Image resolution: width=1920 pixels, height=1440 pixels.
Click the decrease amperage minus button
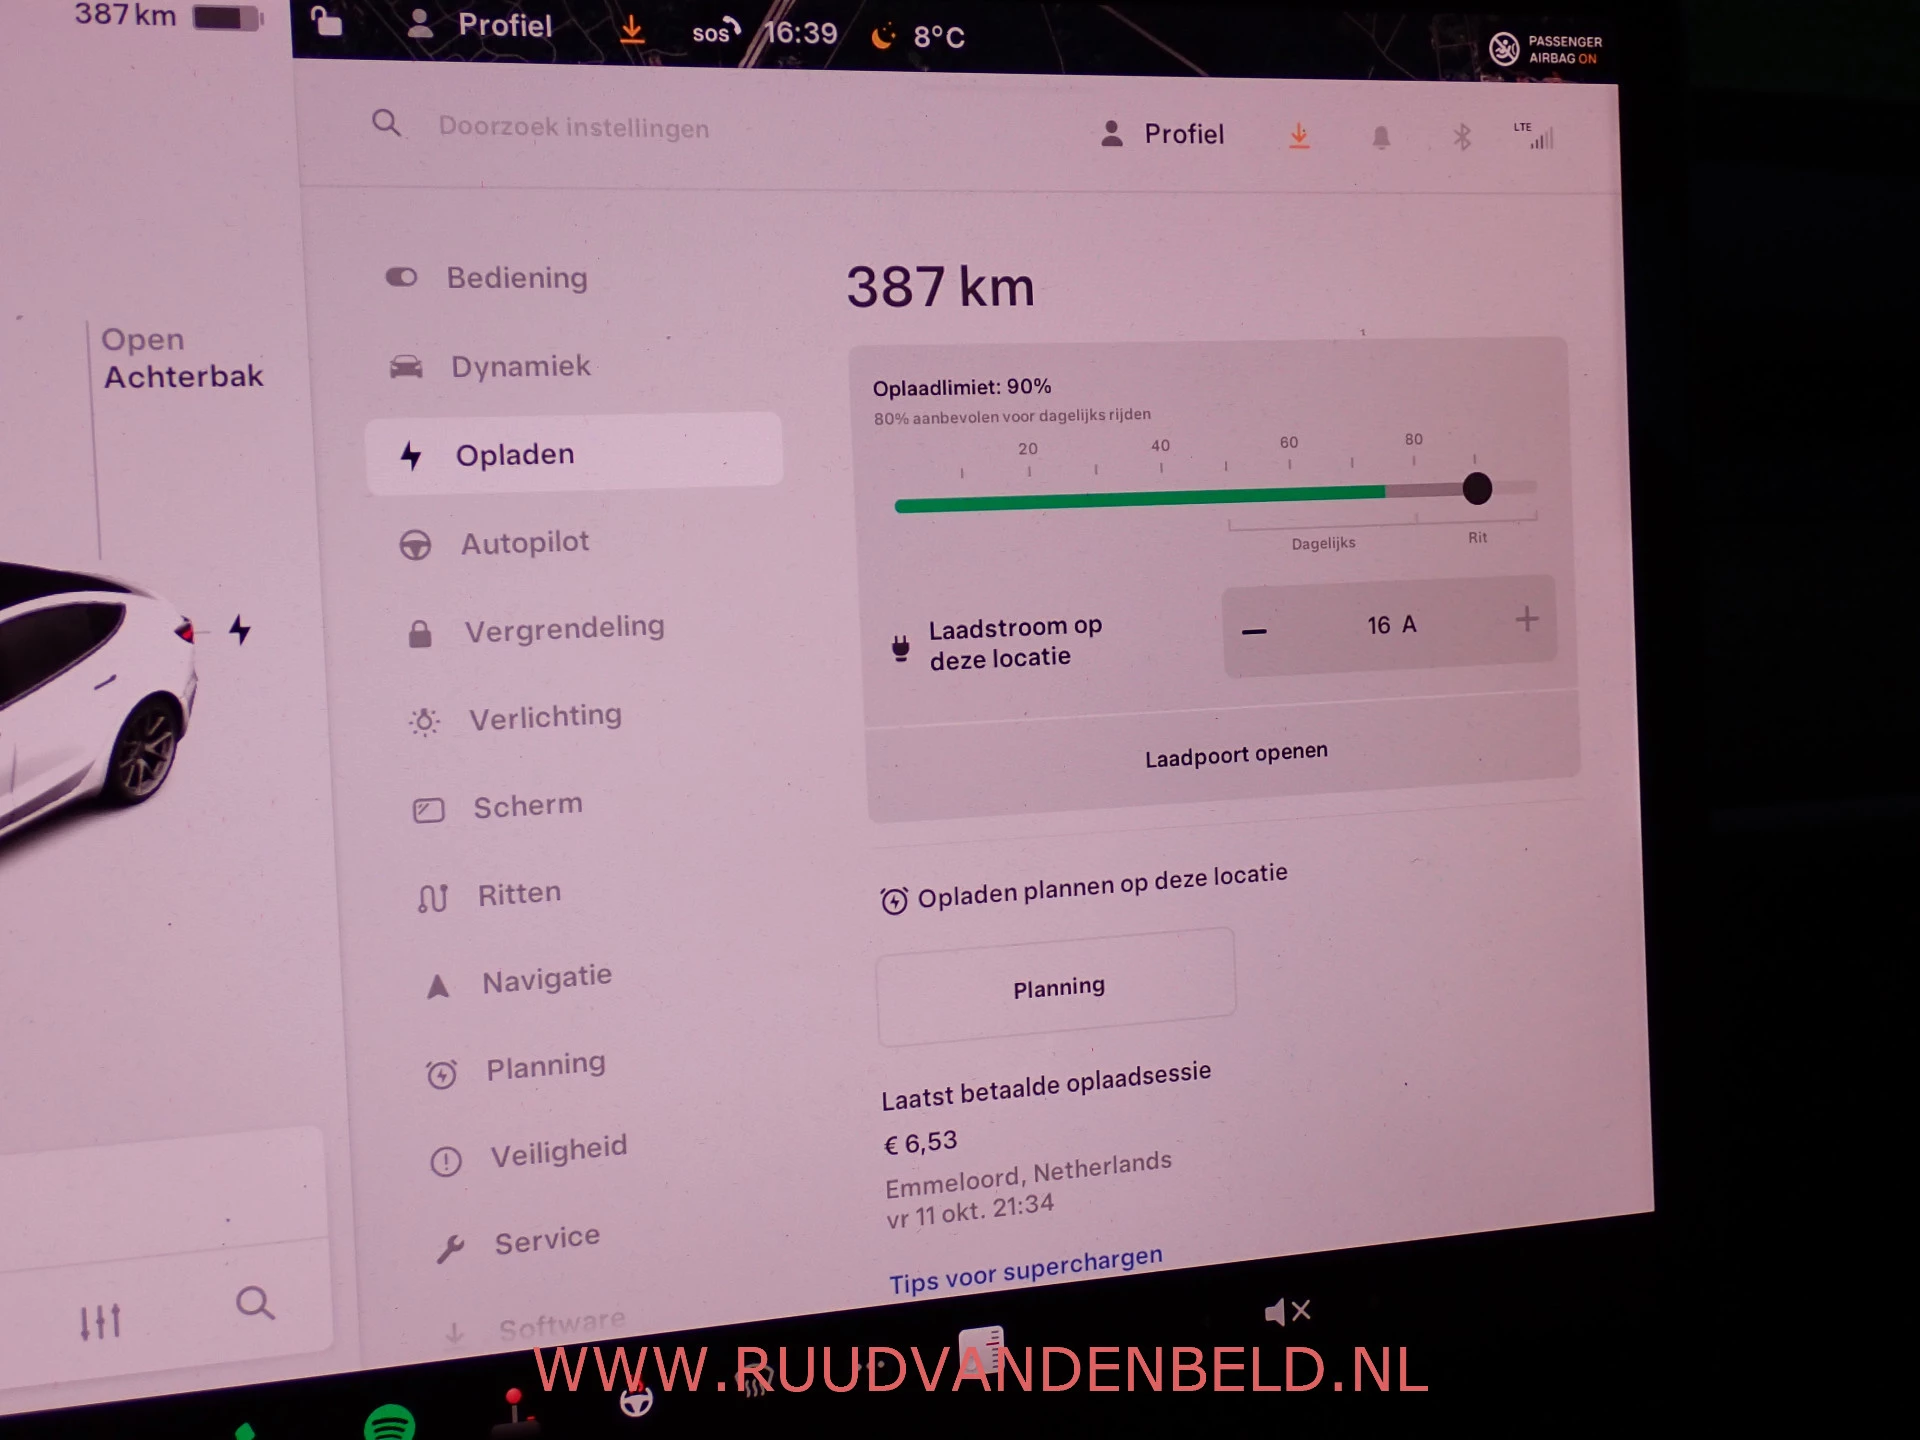pos(1255,623)
